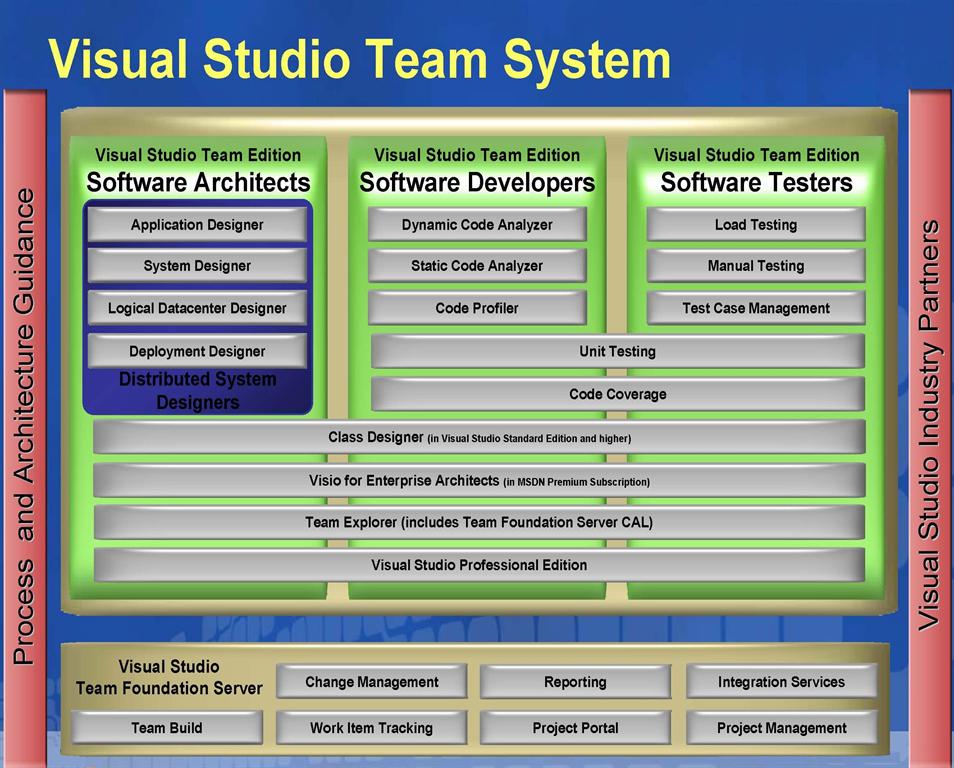The image size is (954, 768).
Task: Click the Project Management box
Action: tap(781, 727)
